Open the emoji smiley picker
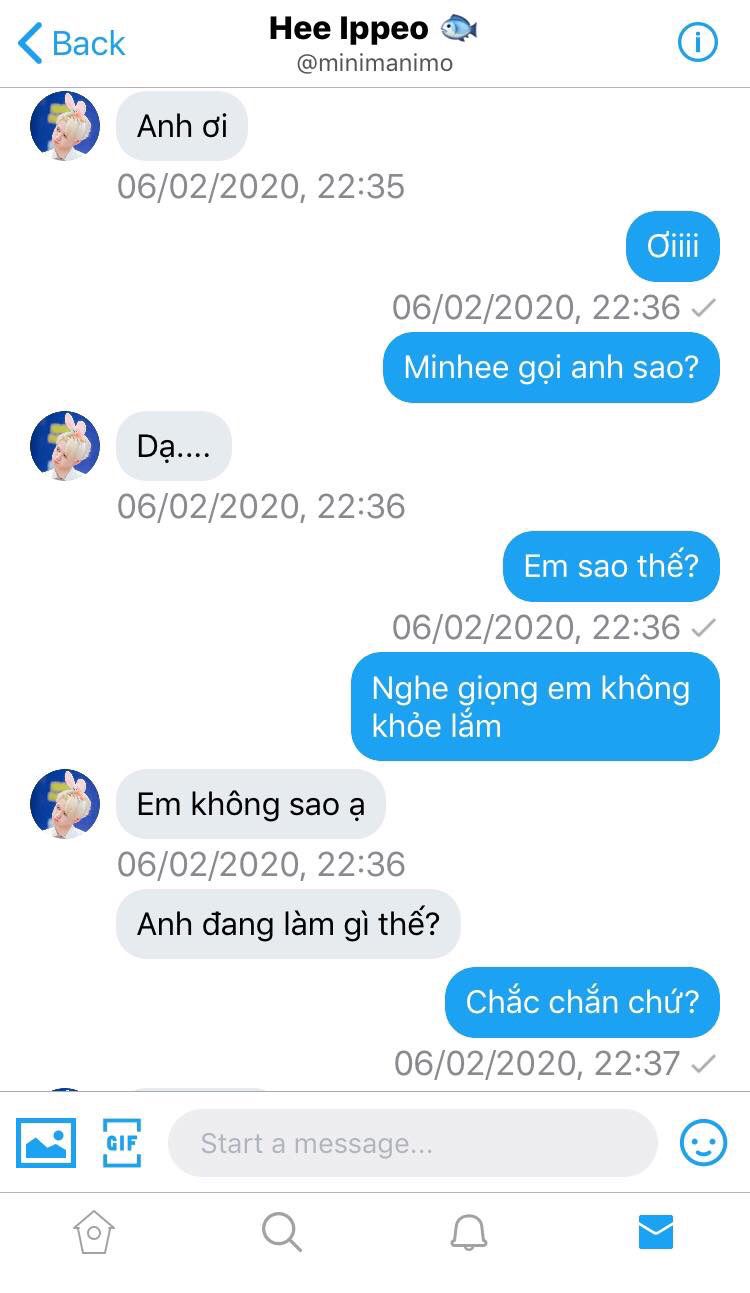This screenshot has height=1293, width=750. click(703, 1142)
